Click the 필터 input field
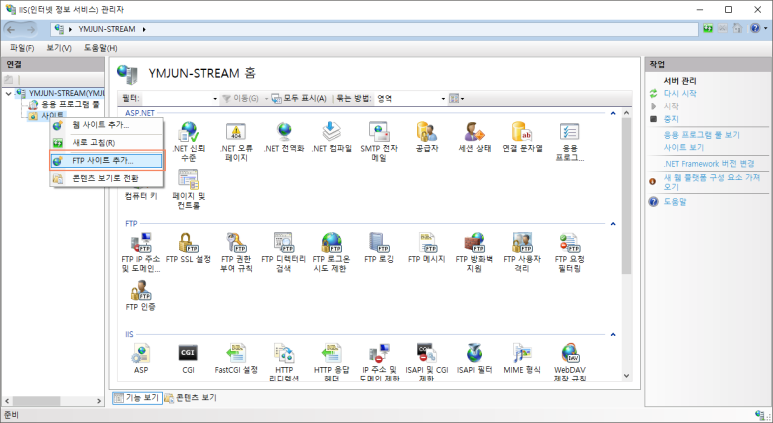This screenshot has height=423, width=773. (177, 99)
